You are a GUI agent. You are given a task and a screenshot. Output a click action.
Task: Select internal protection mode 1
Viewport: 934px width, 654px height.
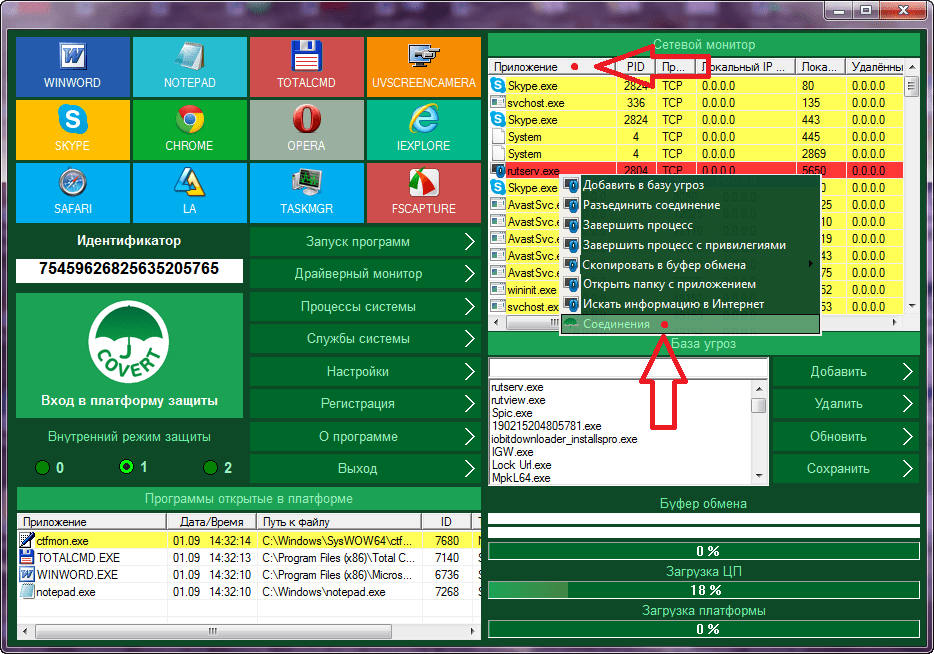tap(126, 467)
